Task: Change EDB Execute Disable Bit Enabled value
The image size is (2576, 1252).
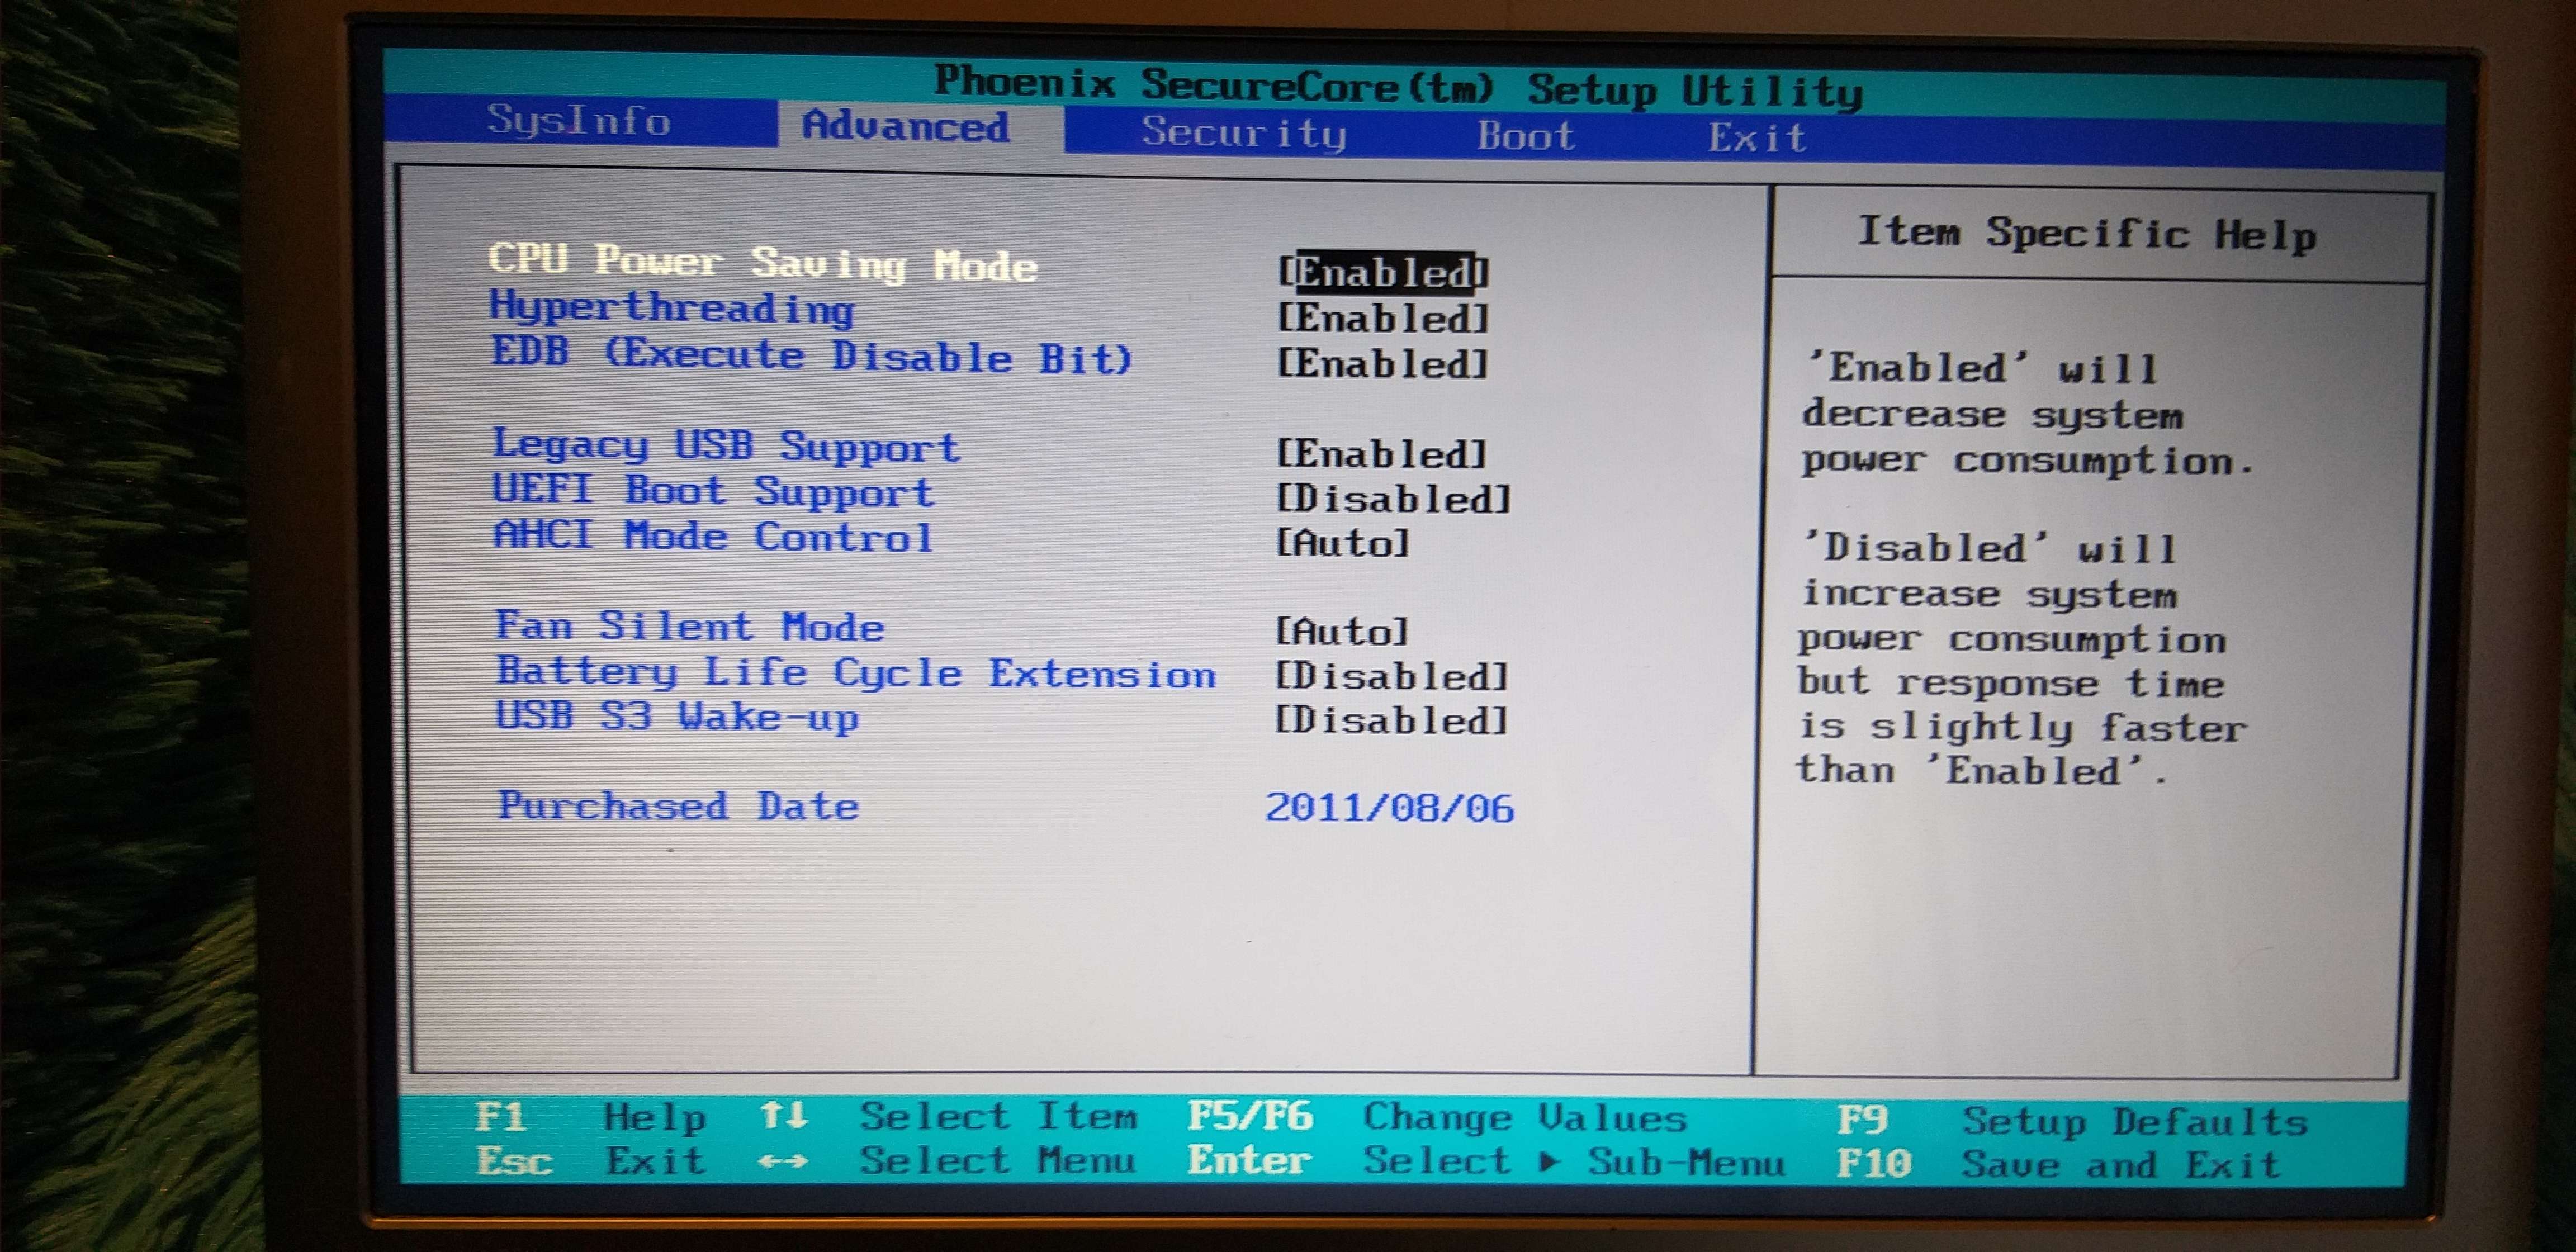Action: [1383, 363]
